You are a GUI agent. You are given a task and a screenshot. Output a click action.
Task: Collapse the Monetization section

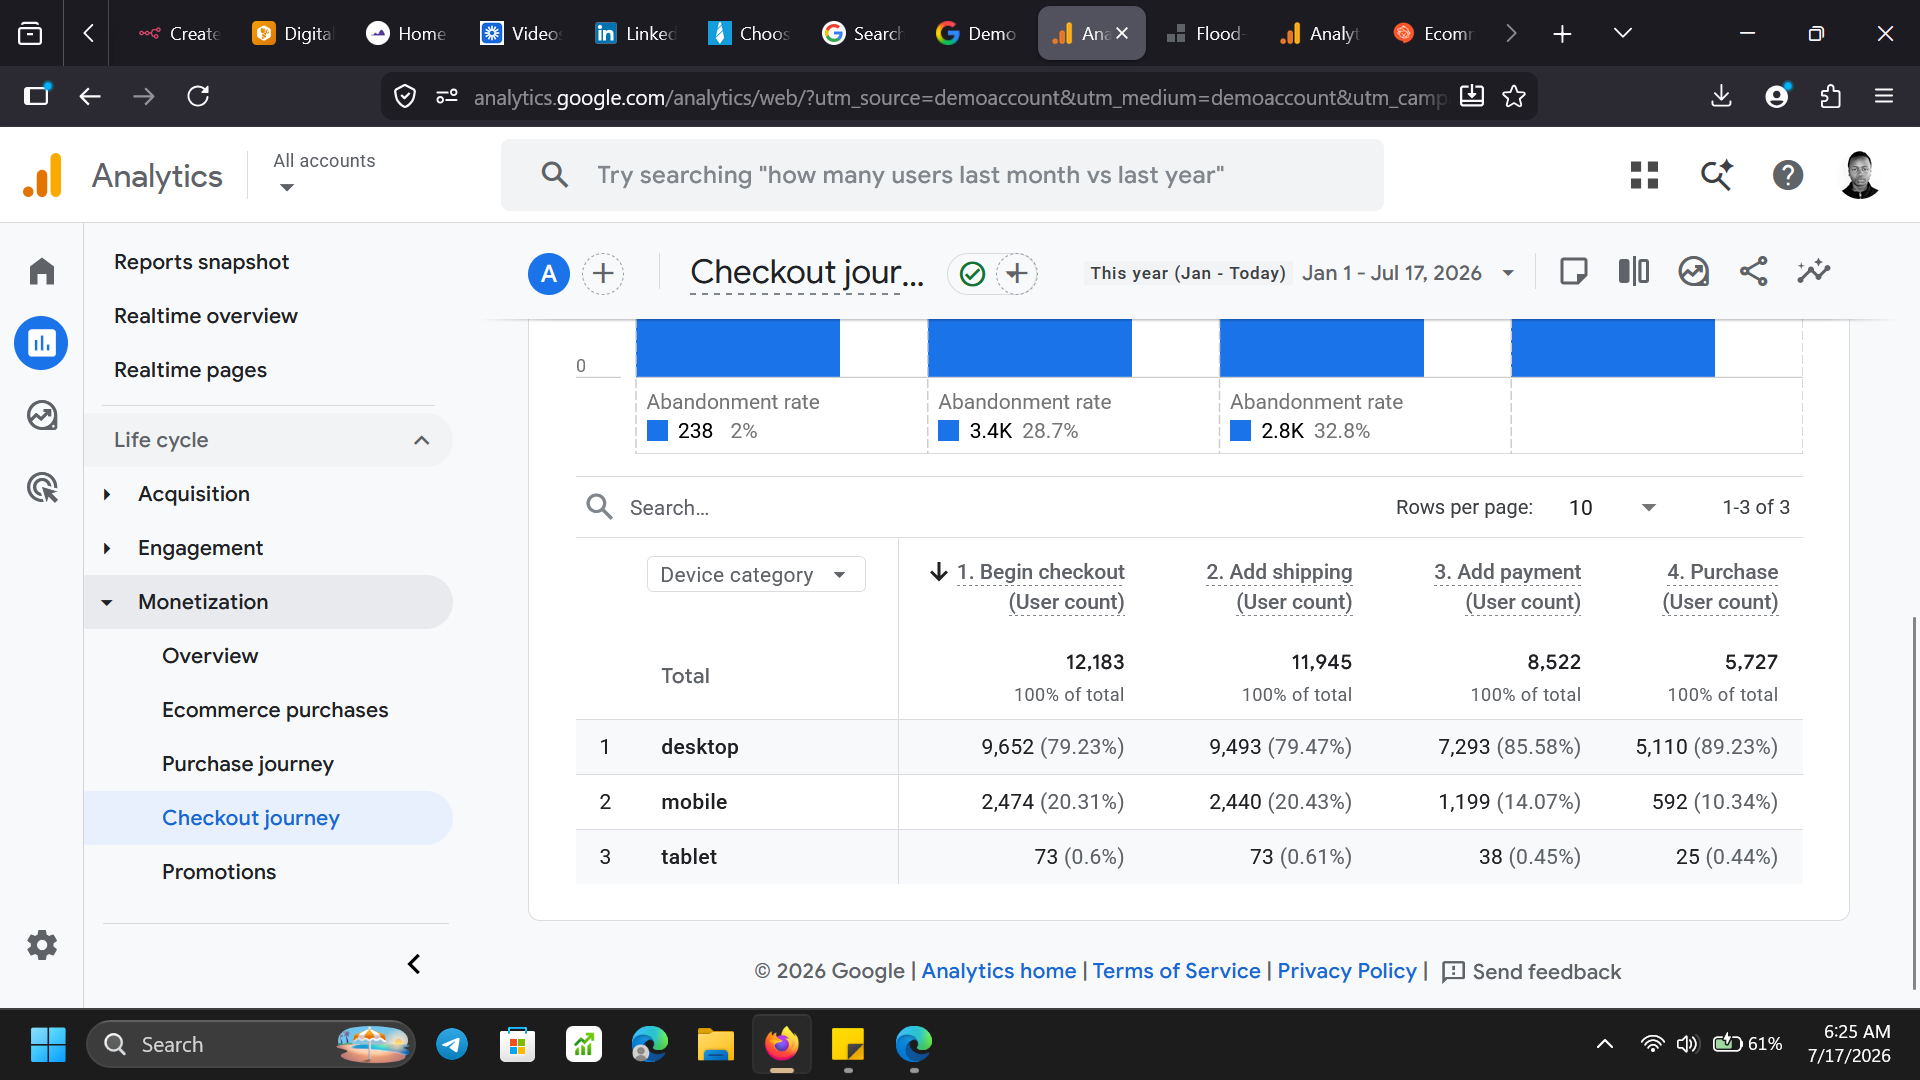click(x=107, y=602)
